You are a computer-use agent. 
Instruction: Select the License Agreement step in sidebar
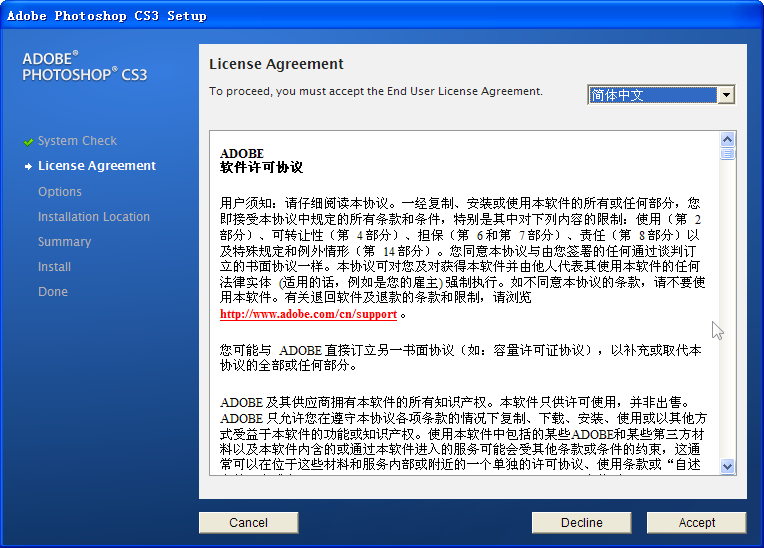coord(97,166)
